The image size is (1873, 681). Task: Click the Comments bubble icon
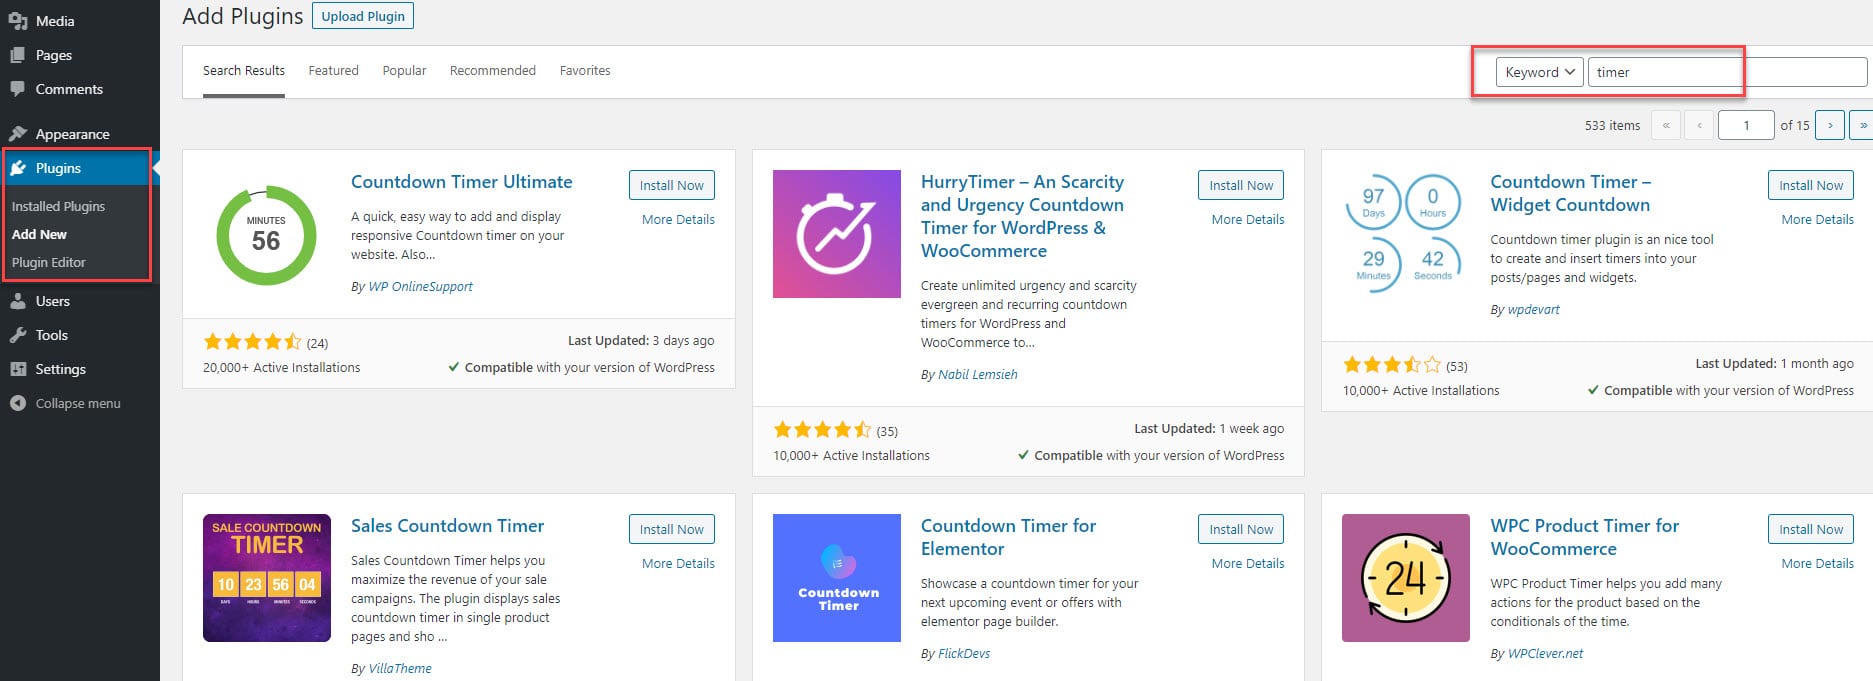click(x=17, y=89)
